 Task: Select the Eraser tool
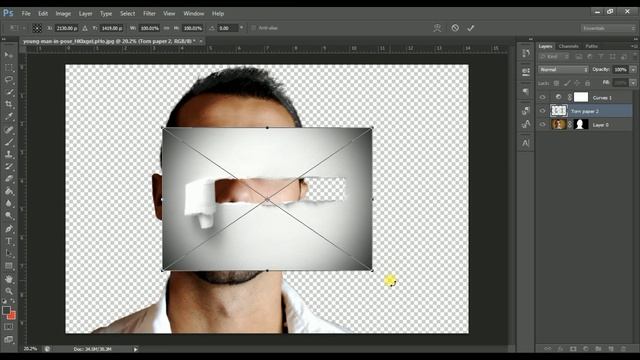tap(9, 179)
